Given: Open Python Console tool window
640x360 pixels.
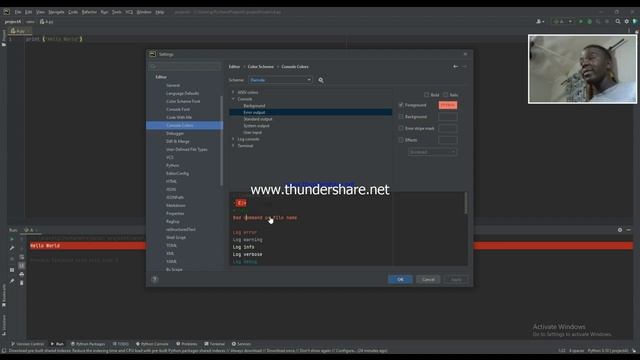Looking at the screenshot, I should click(x=152, y=344).
